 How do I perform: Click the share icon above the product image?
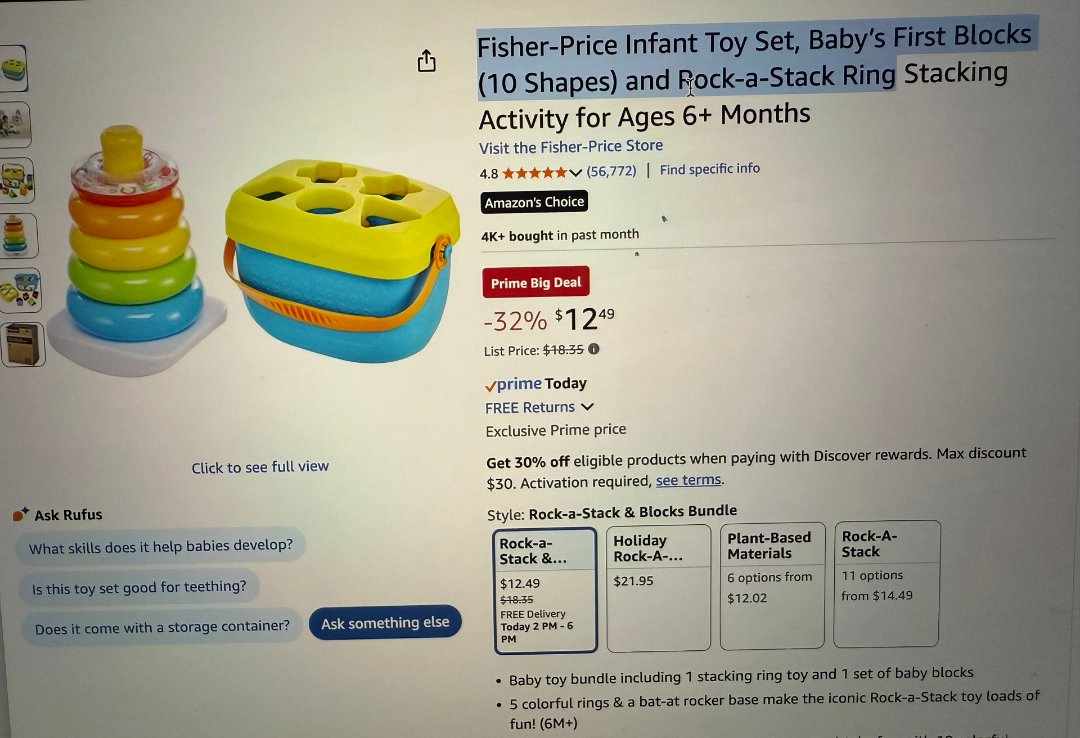pyautogui.click(x=427, y=61)
